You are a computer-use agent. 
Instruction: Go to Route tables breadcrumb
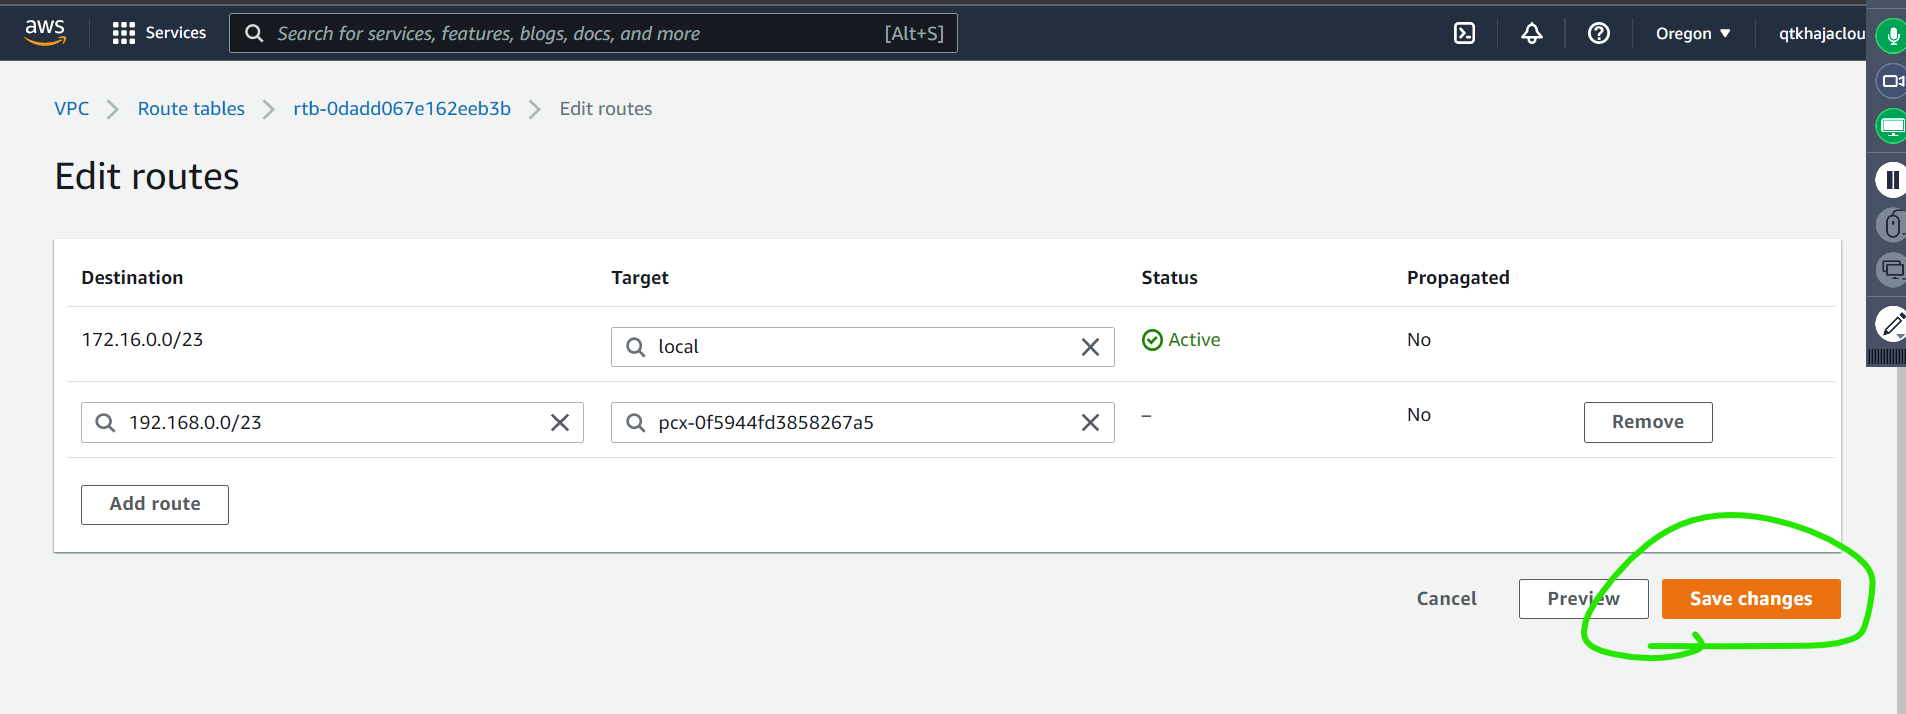point(191,109)
